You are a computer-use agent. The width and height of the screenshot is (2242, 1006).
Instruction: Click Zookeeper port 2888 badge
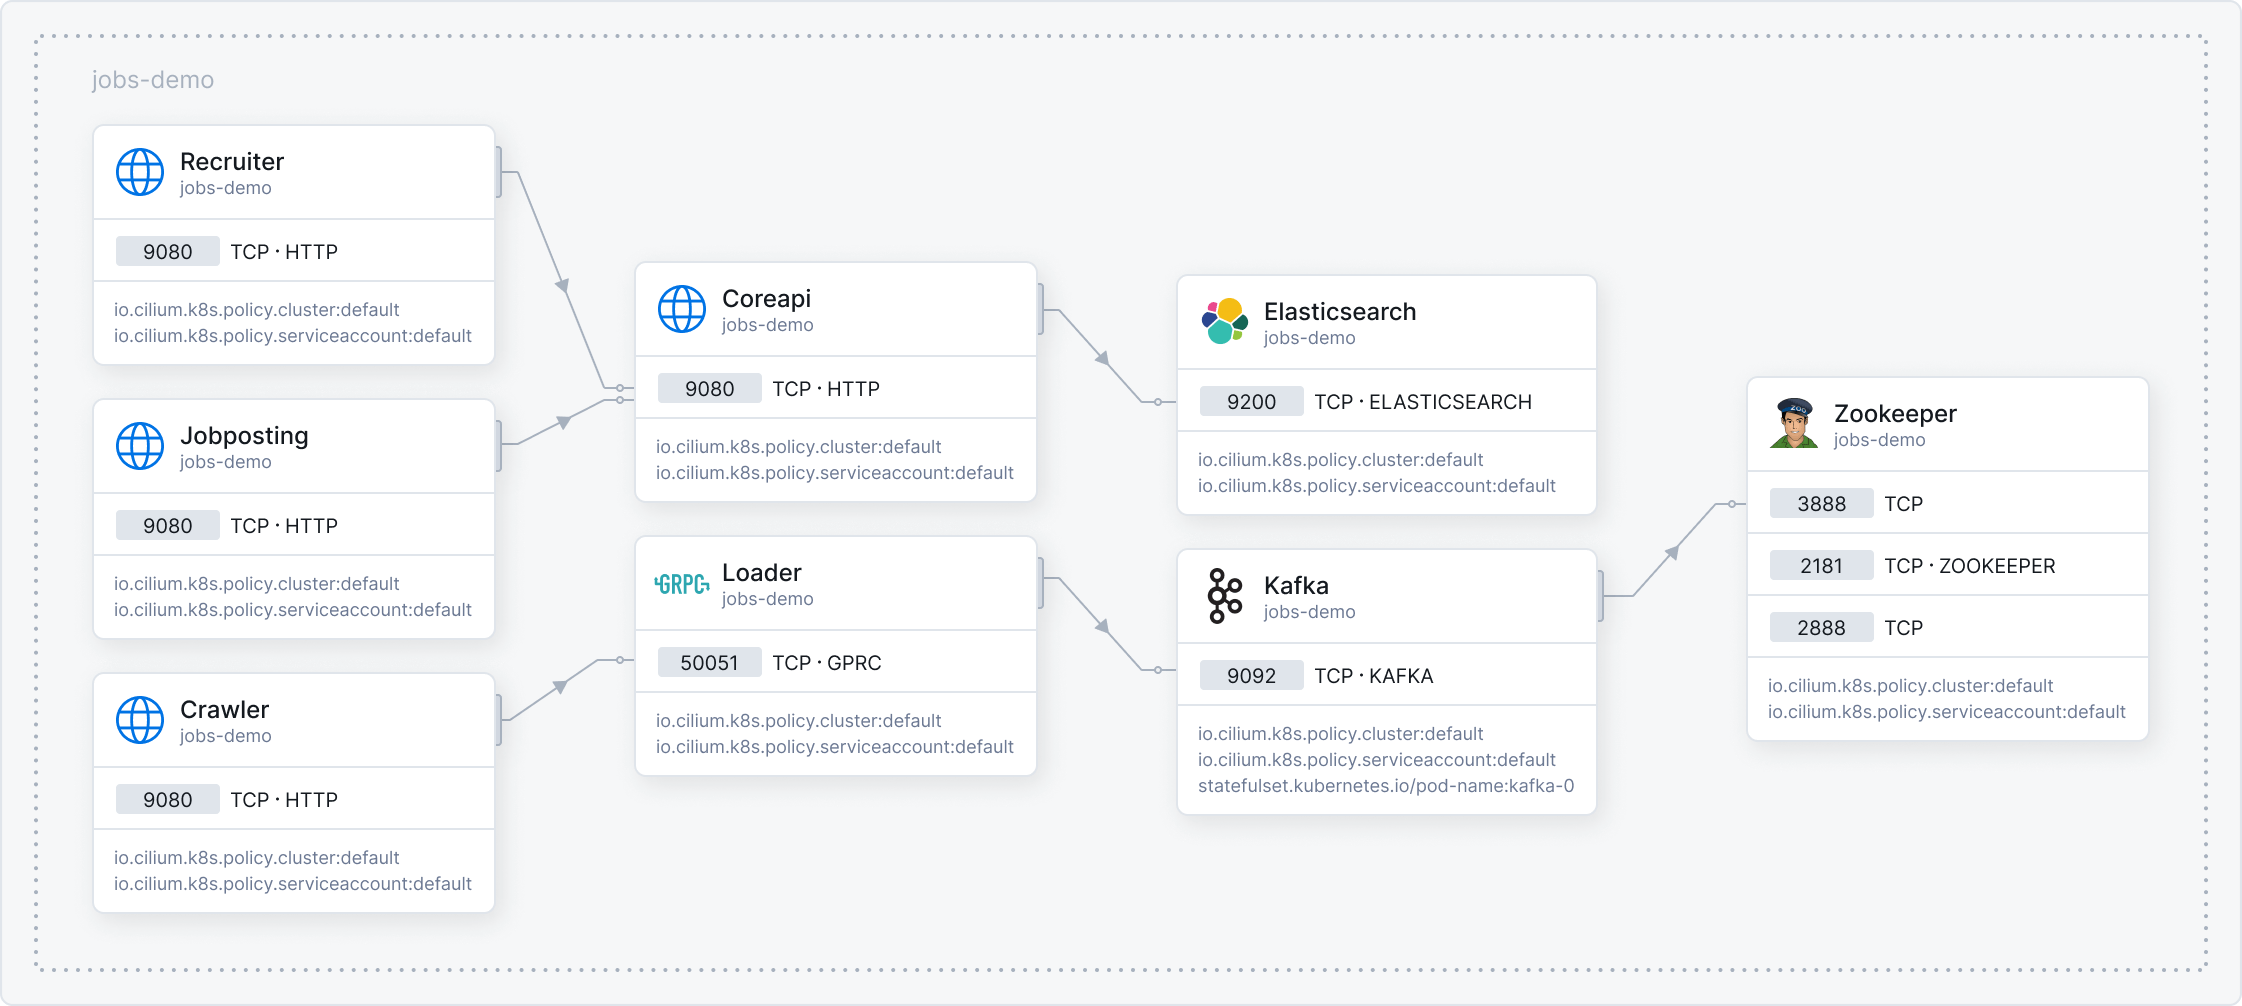tap(1822, 628)
